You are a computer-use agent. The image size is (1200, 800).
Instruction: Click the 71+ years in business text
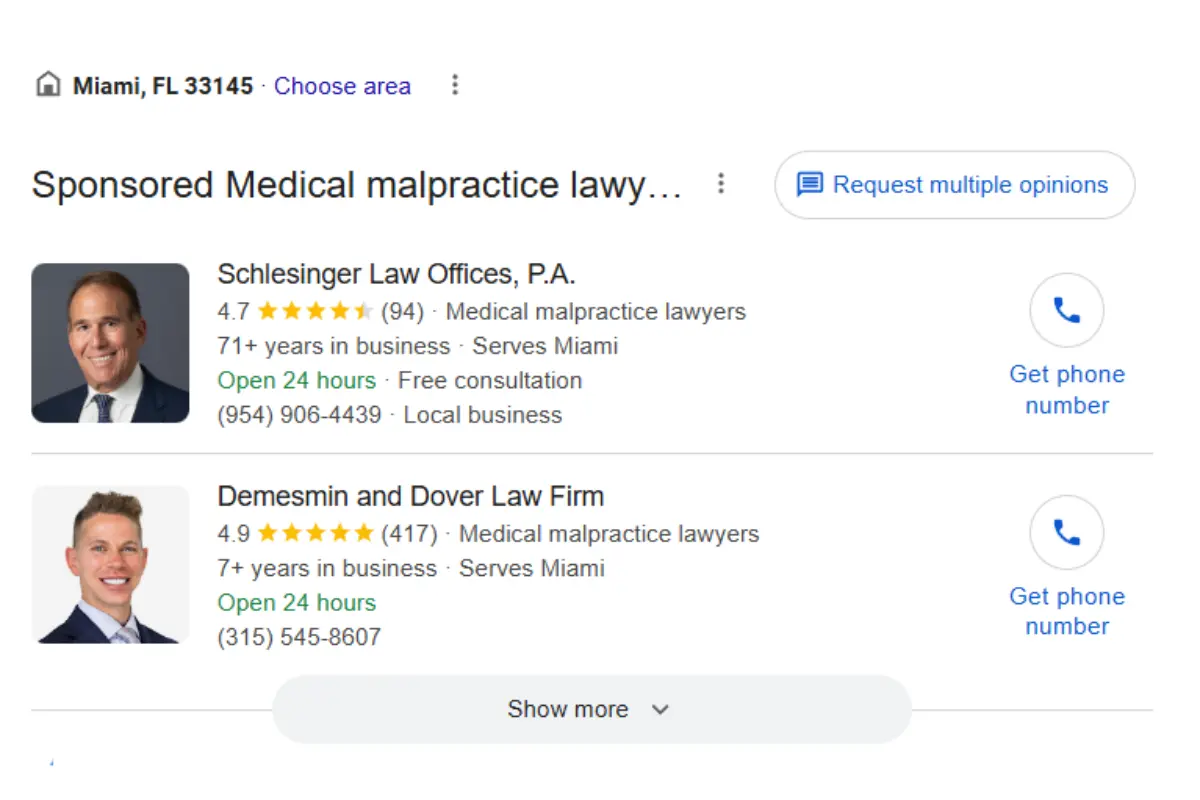tap(333, 346)
